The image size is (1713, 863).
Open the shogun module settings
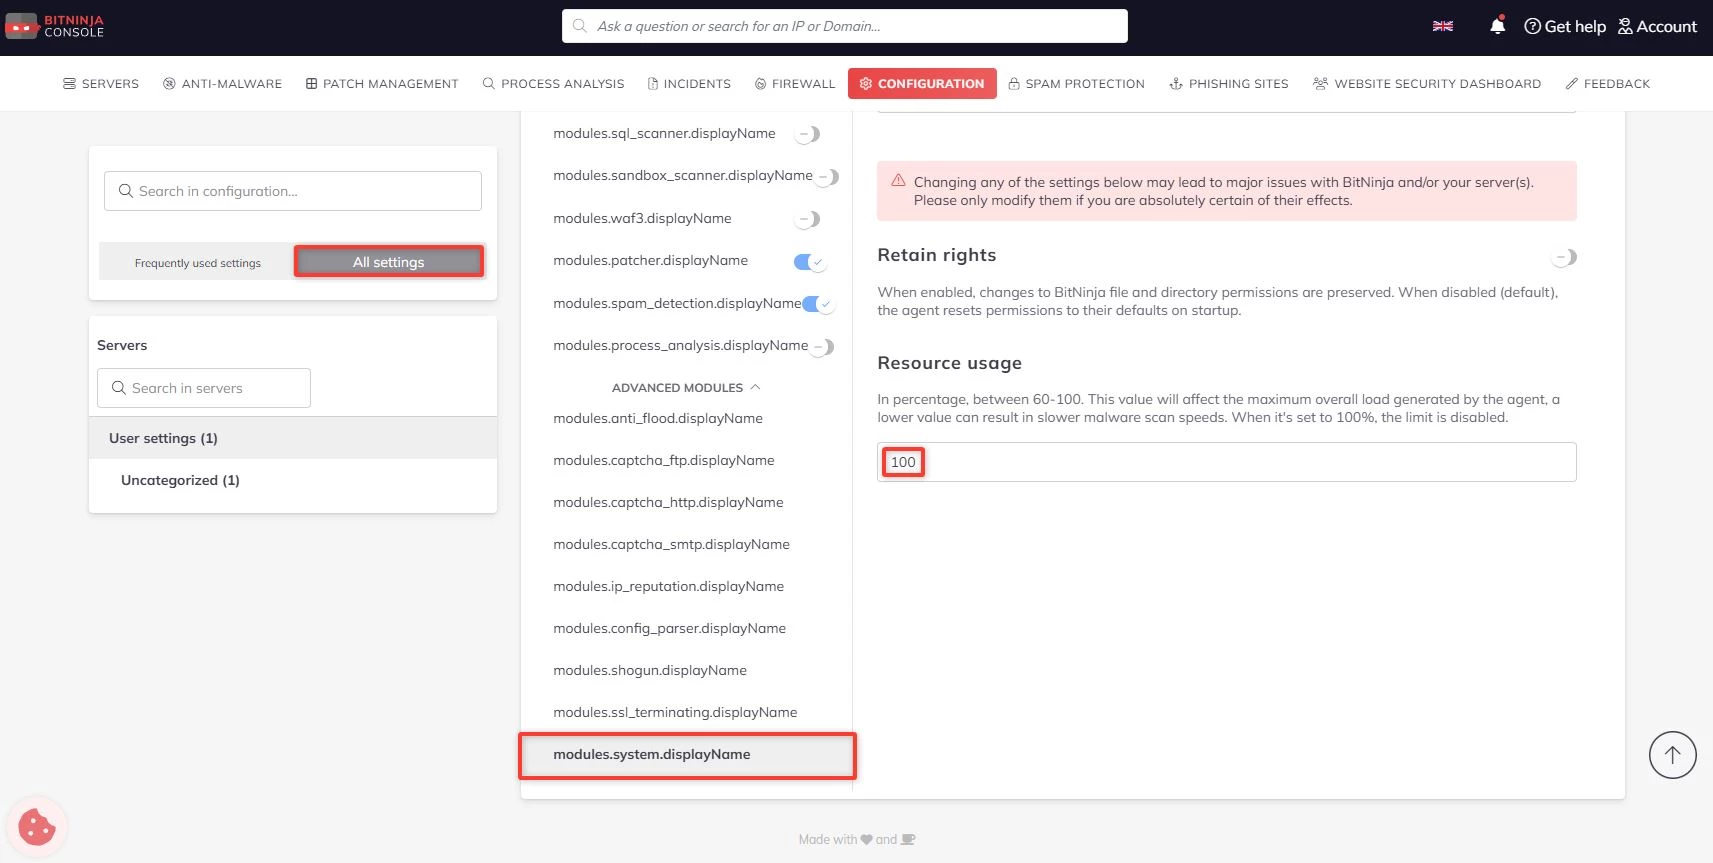pos(650,671)
